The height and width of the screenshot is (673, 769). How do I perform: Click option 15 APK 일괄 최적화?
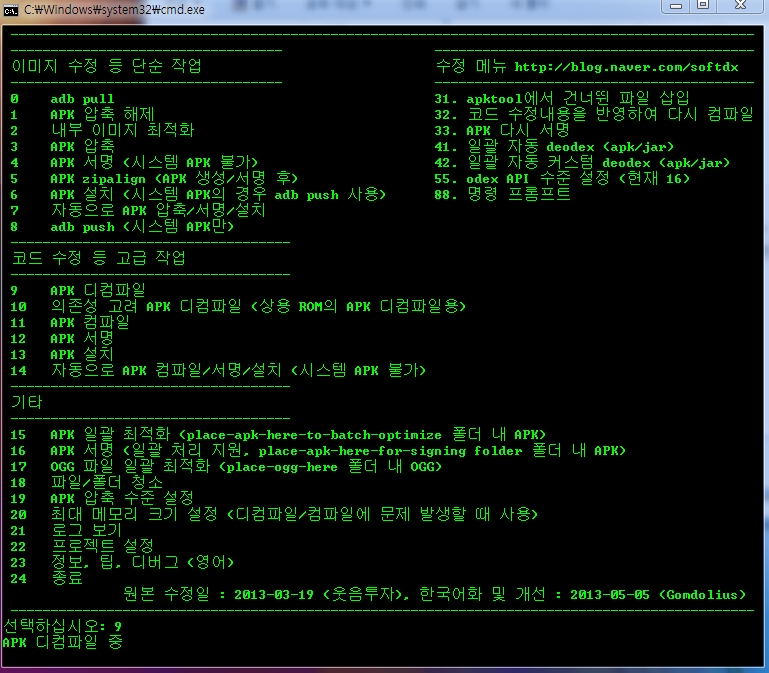(297, 434)
